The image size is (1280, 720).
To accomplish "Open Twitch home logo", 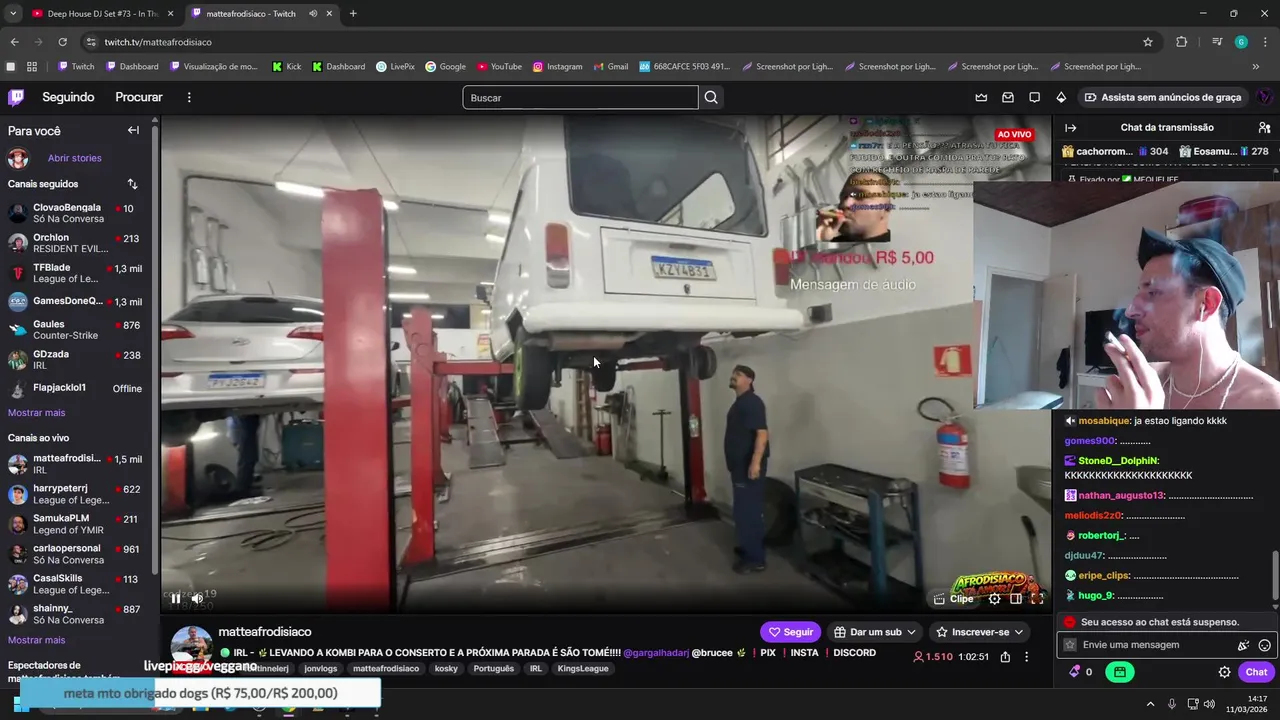I will click(16, 97).
